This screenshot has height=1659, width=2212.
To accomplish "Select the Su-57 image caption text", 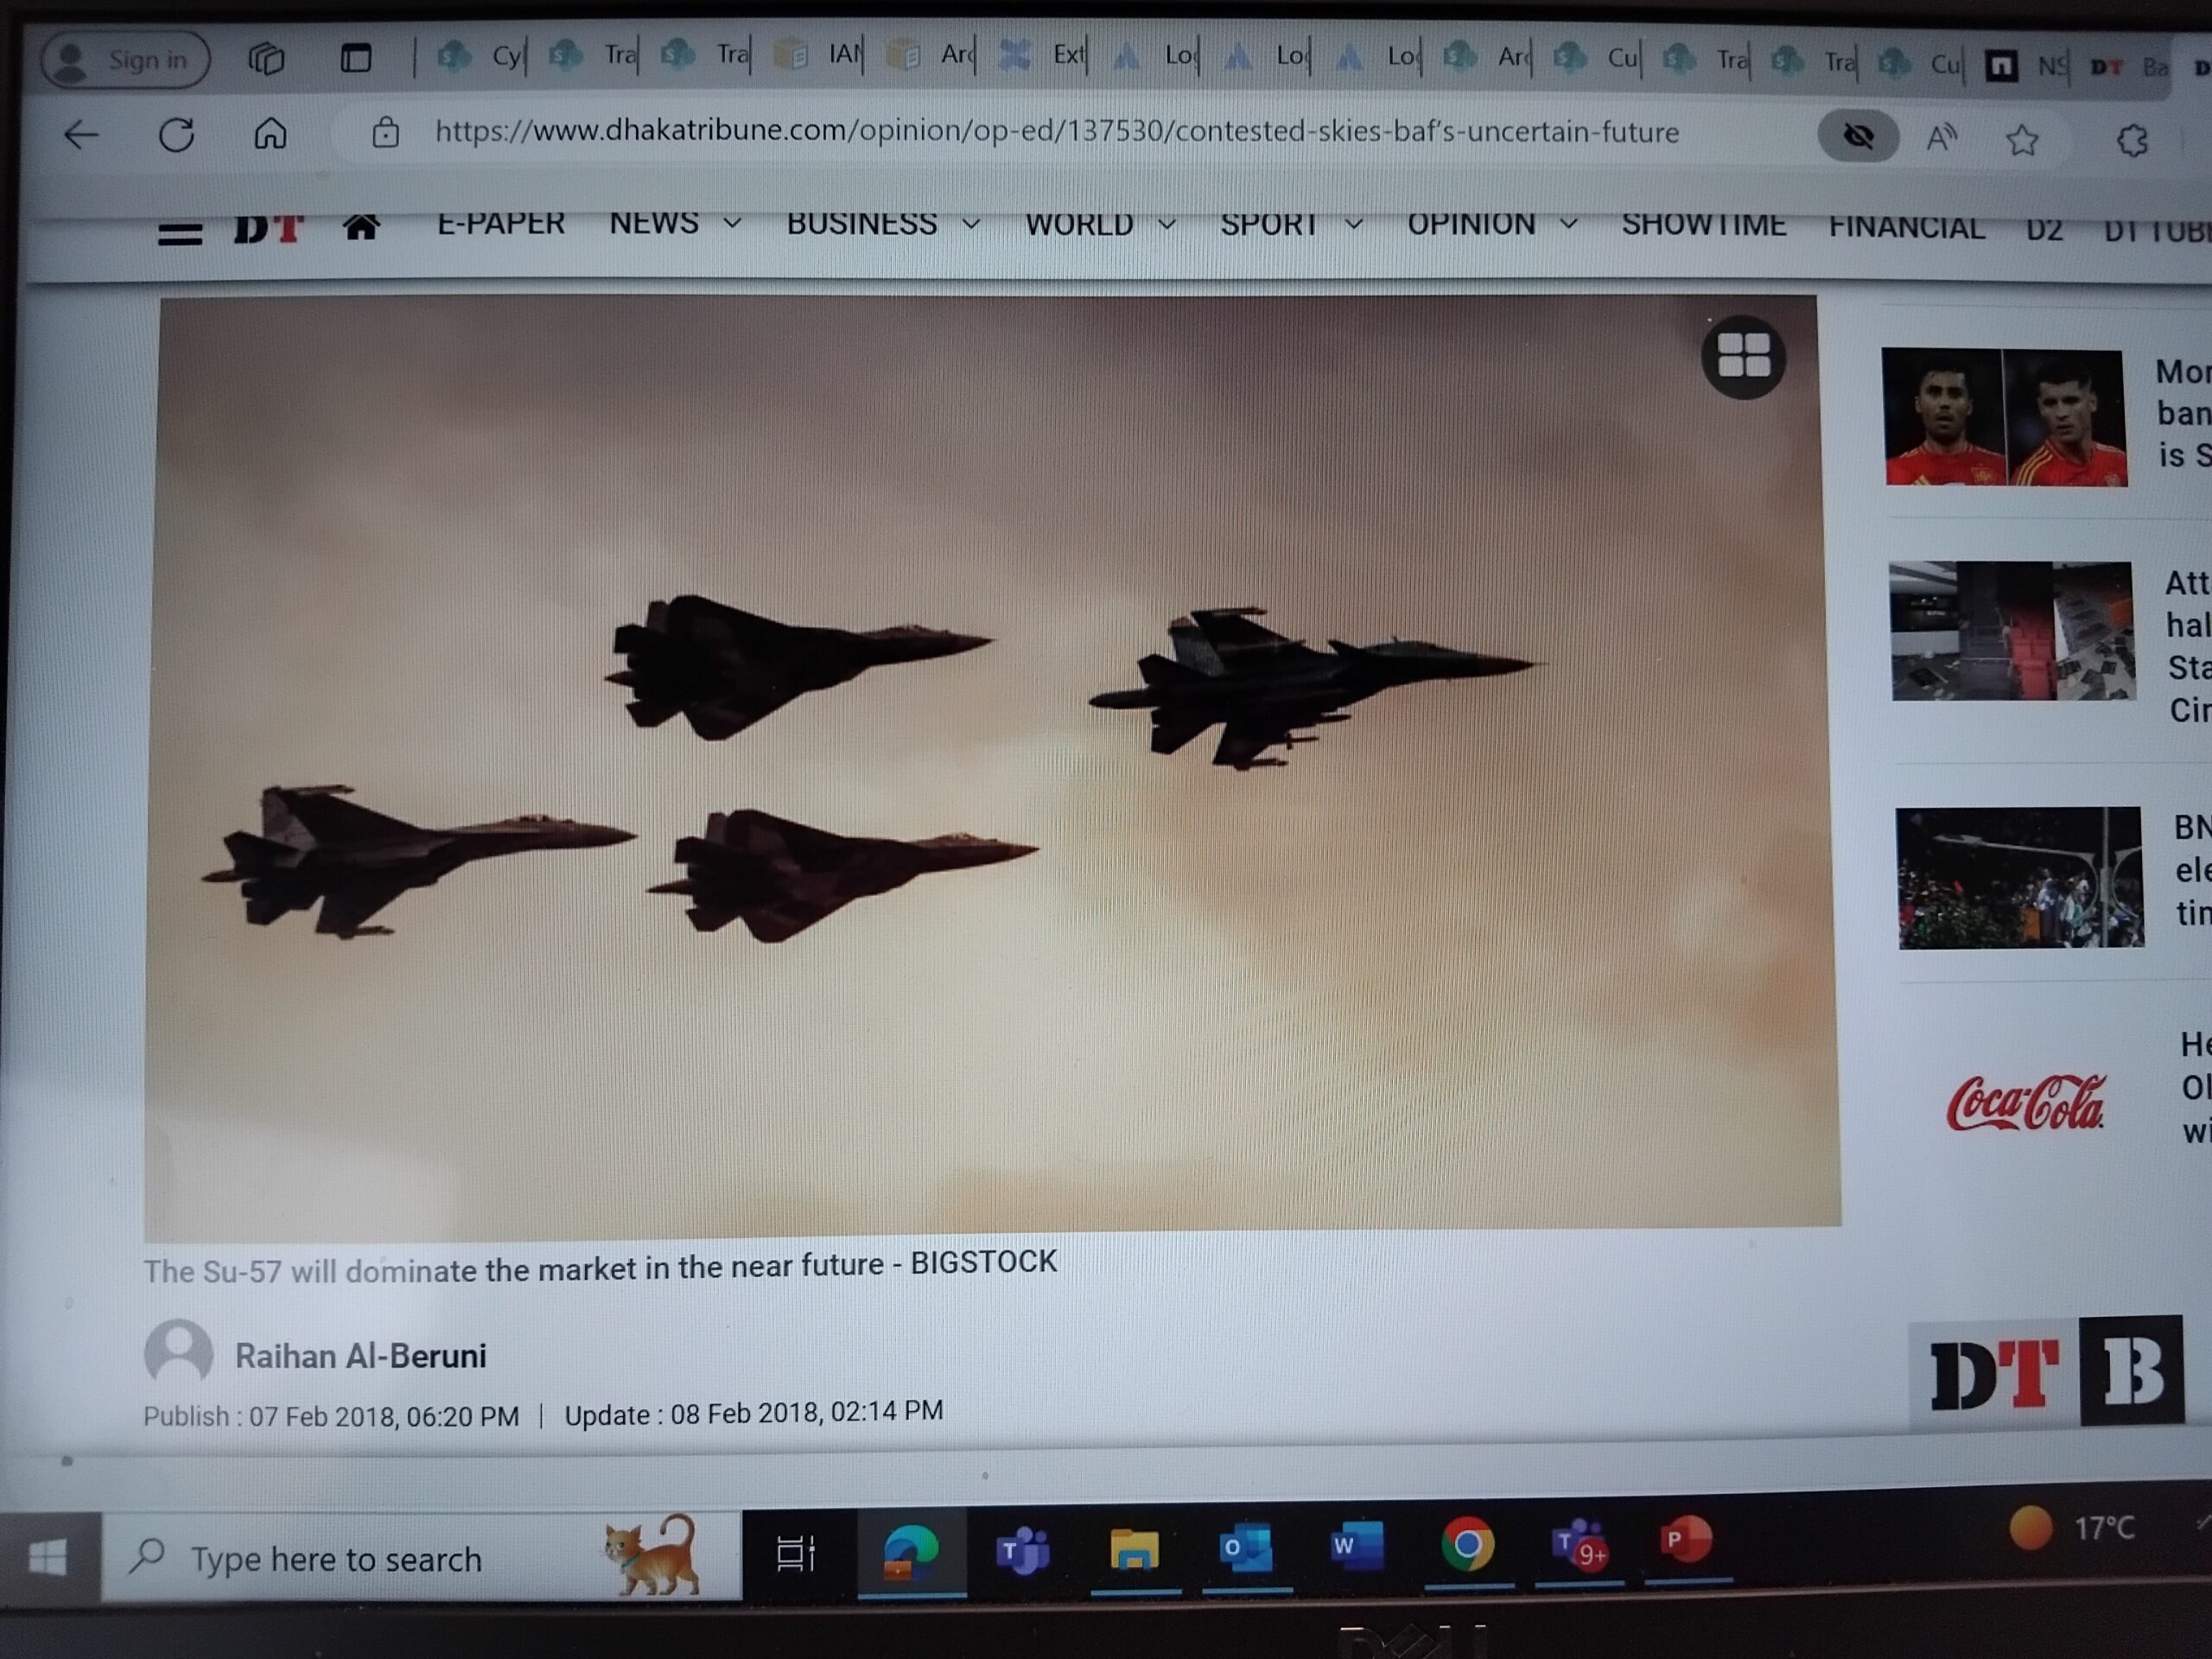I will coord(600,1267).
